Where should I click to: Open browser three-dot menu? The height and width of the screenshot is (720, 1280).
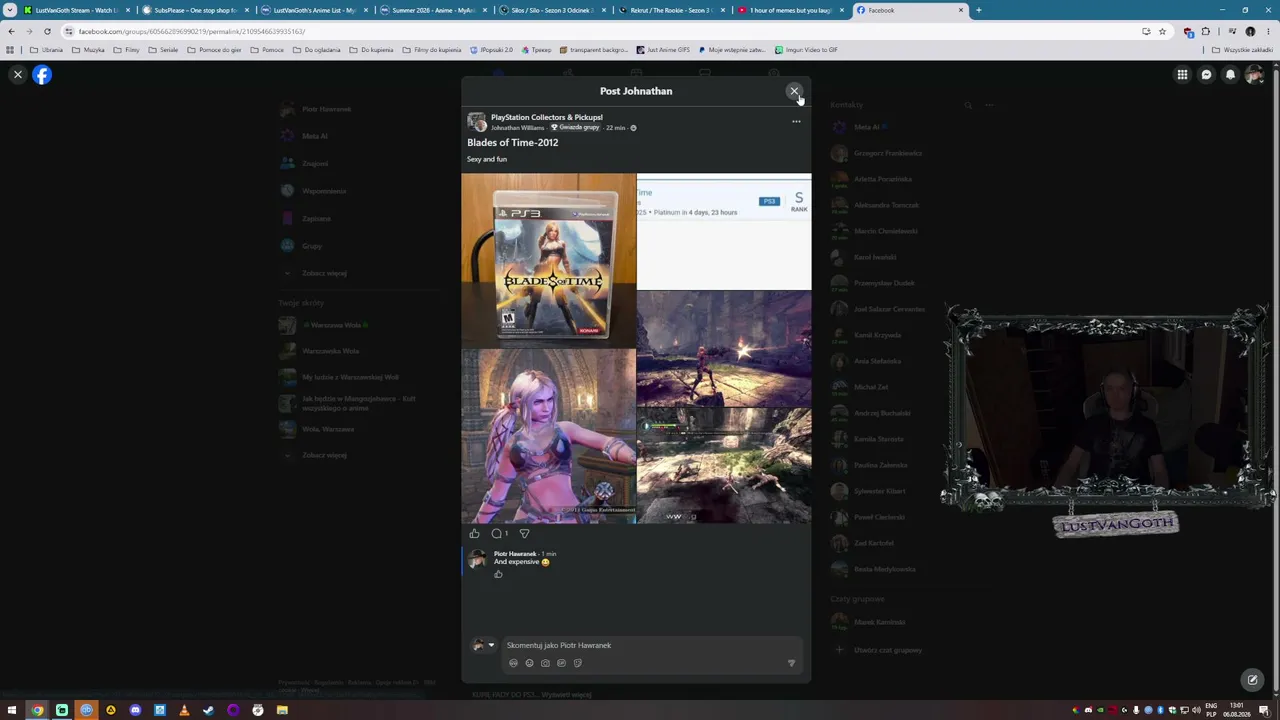tap(1267, 31)
